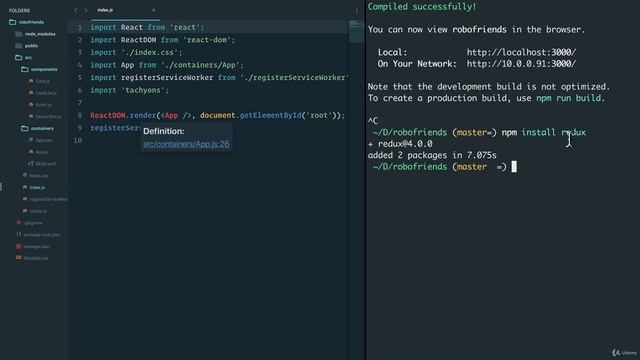Click './index.css' on line 3
640x360 pixels.
(151, 52)
